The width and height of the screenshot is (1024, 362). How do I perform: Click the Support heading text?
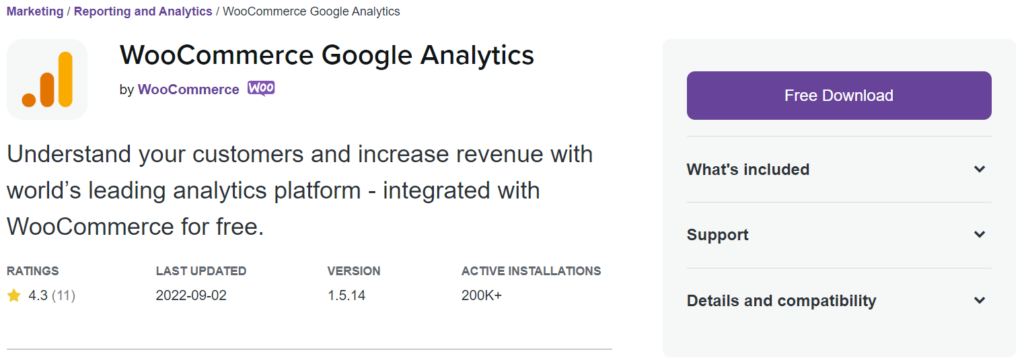pos(717,235)
